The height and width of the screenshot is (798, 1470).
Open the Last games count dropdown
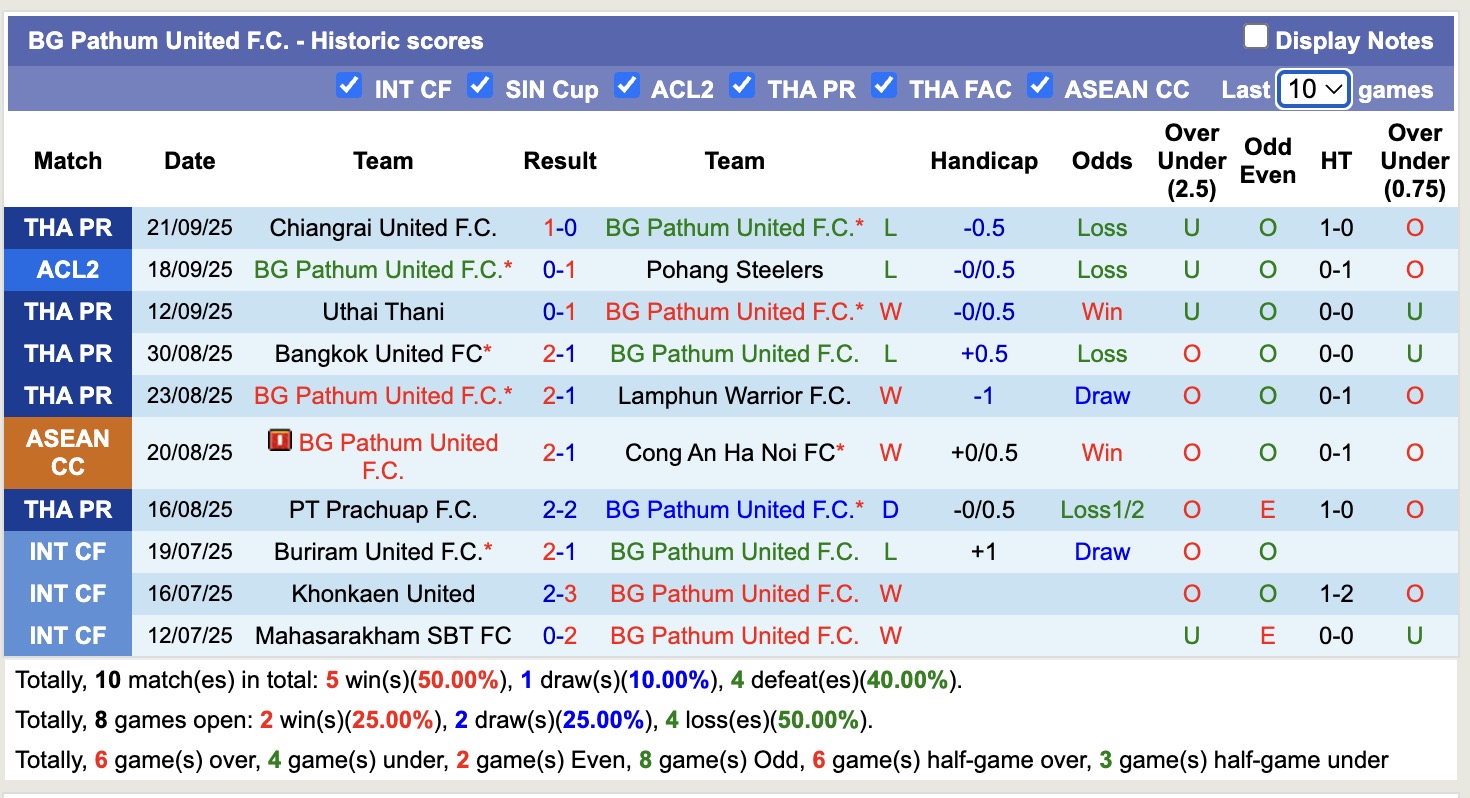[x=1313, y=89]
